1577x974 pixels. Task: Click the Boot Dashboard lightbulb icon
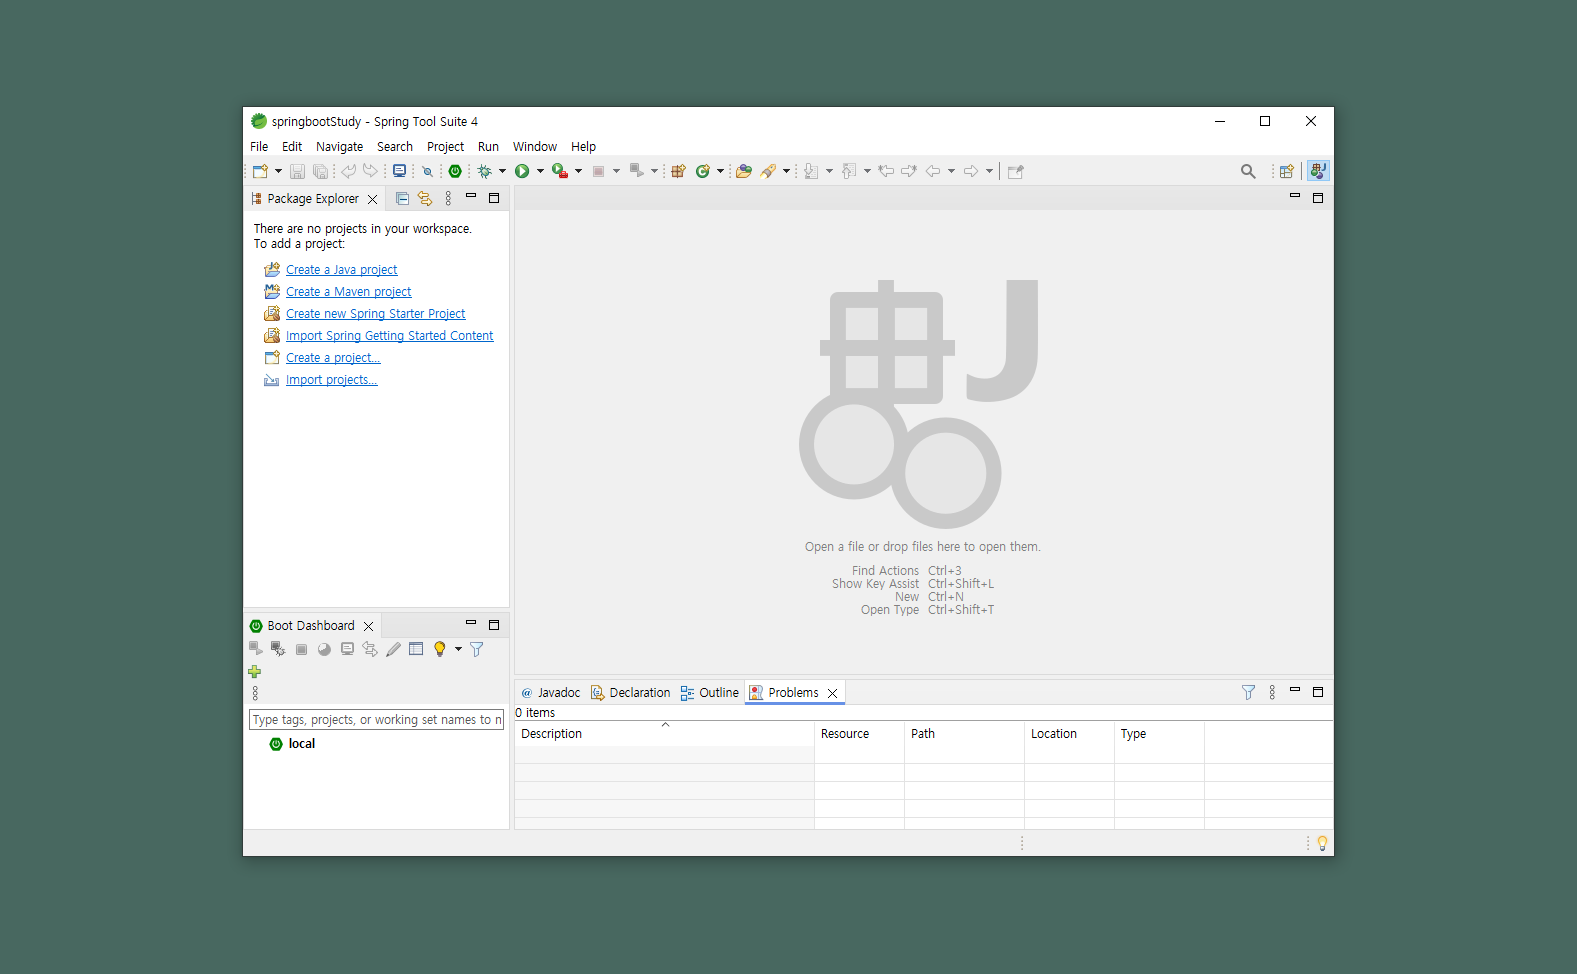point(439,649)
